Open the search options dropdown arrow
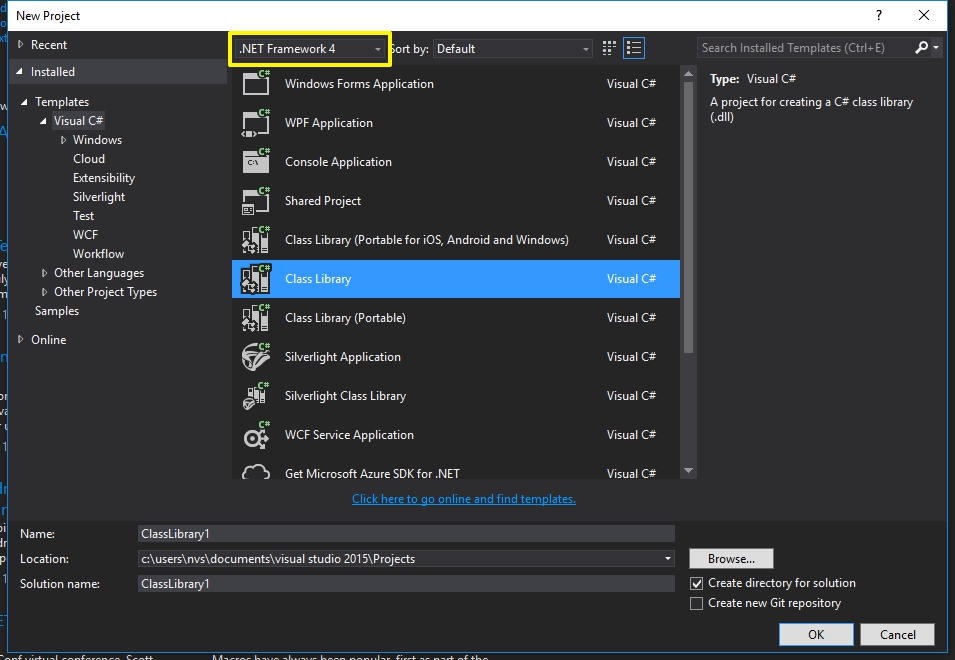Viewport: 955px width, 660px height. [936, 47]
